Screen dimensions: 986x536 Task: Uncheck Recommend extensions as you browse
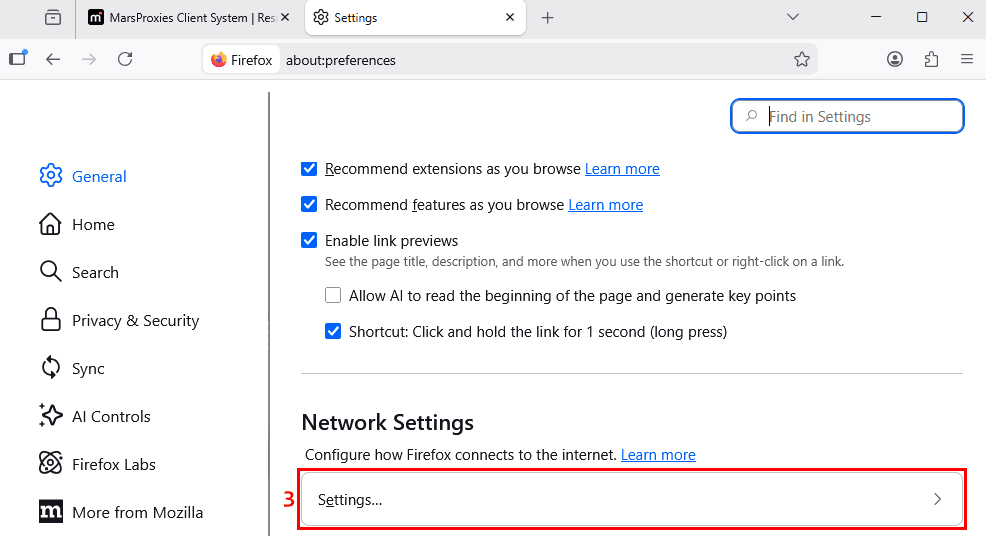309,169
